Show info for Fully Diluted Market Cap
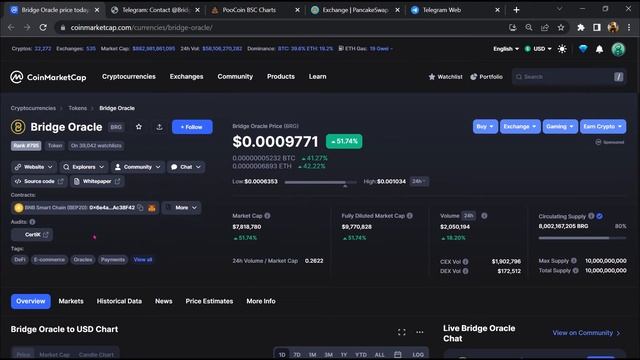Viewport: 640px width, 360px height. (409, 216)
